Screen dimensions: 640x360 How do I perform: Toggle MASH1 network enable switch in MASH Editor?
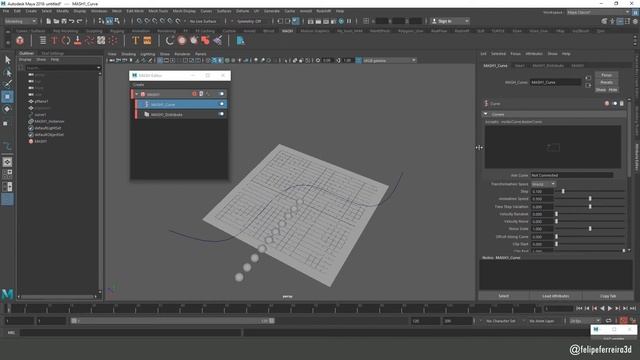coord(222,94)
